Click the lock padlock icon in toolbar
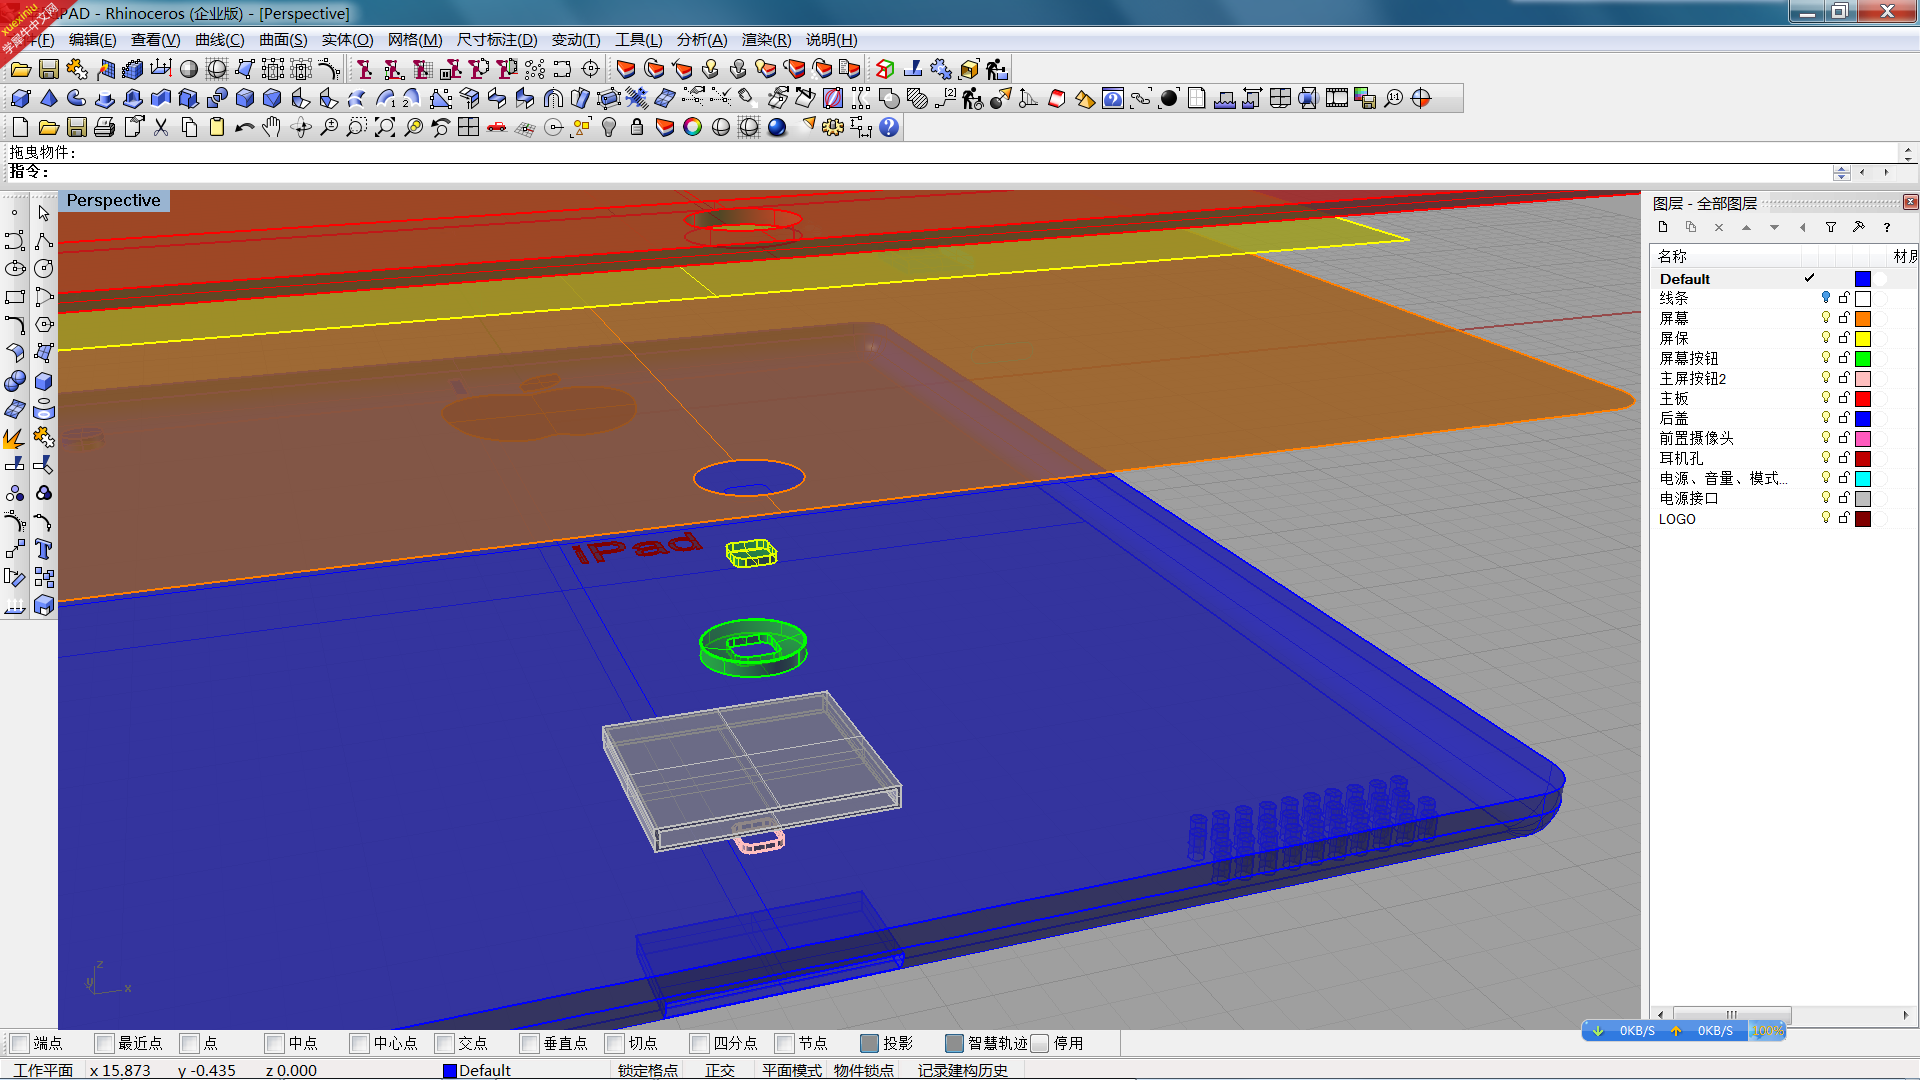The image size is (1920, 1080). point(637,127)
